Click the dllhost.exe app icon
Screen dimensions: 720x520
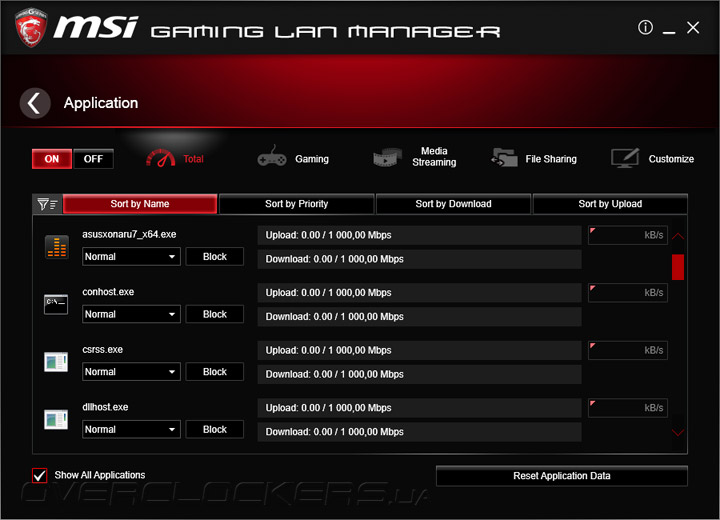pos(56,419)
